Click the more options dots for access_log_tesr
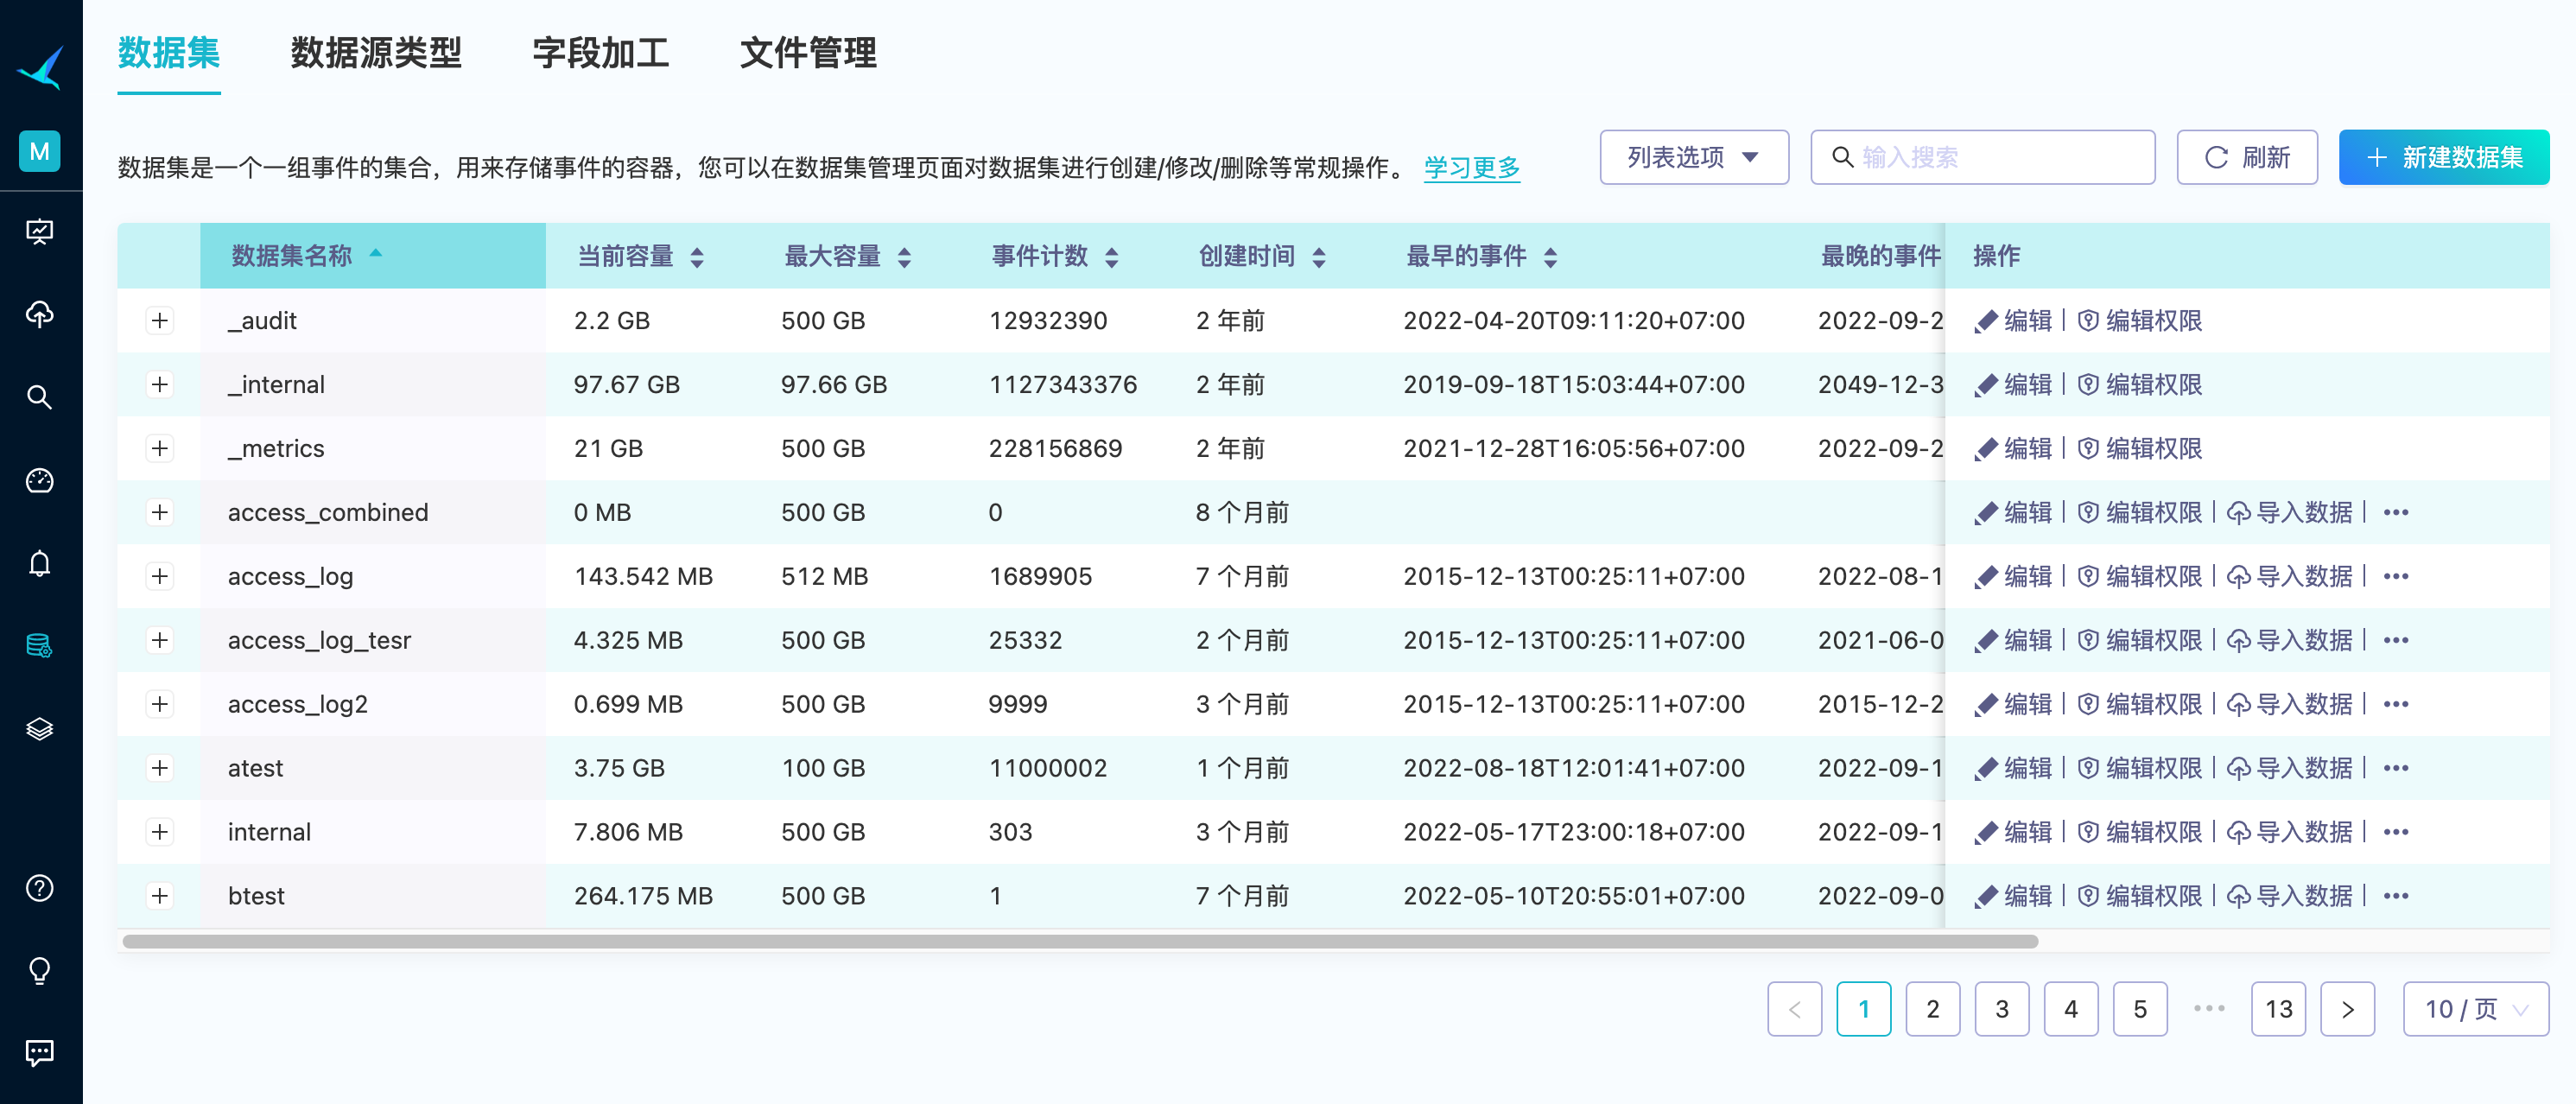This screenshot has width=2576, height=1104. click(2396, 640)
